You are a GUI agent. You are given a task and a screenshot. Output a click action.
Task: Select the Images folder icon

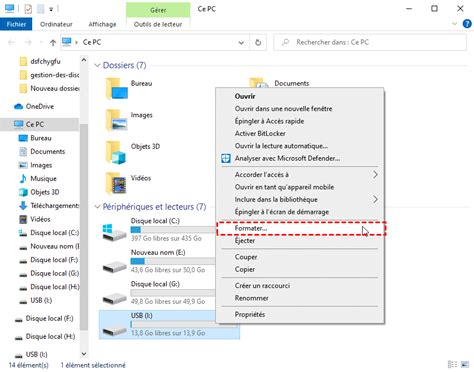(116, 120)
